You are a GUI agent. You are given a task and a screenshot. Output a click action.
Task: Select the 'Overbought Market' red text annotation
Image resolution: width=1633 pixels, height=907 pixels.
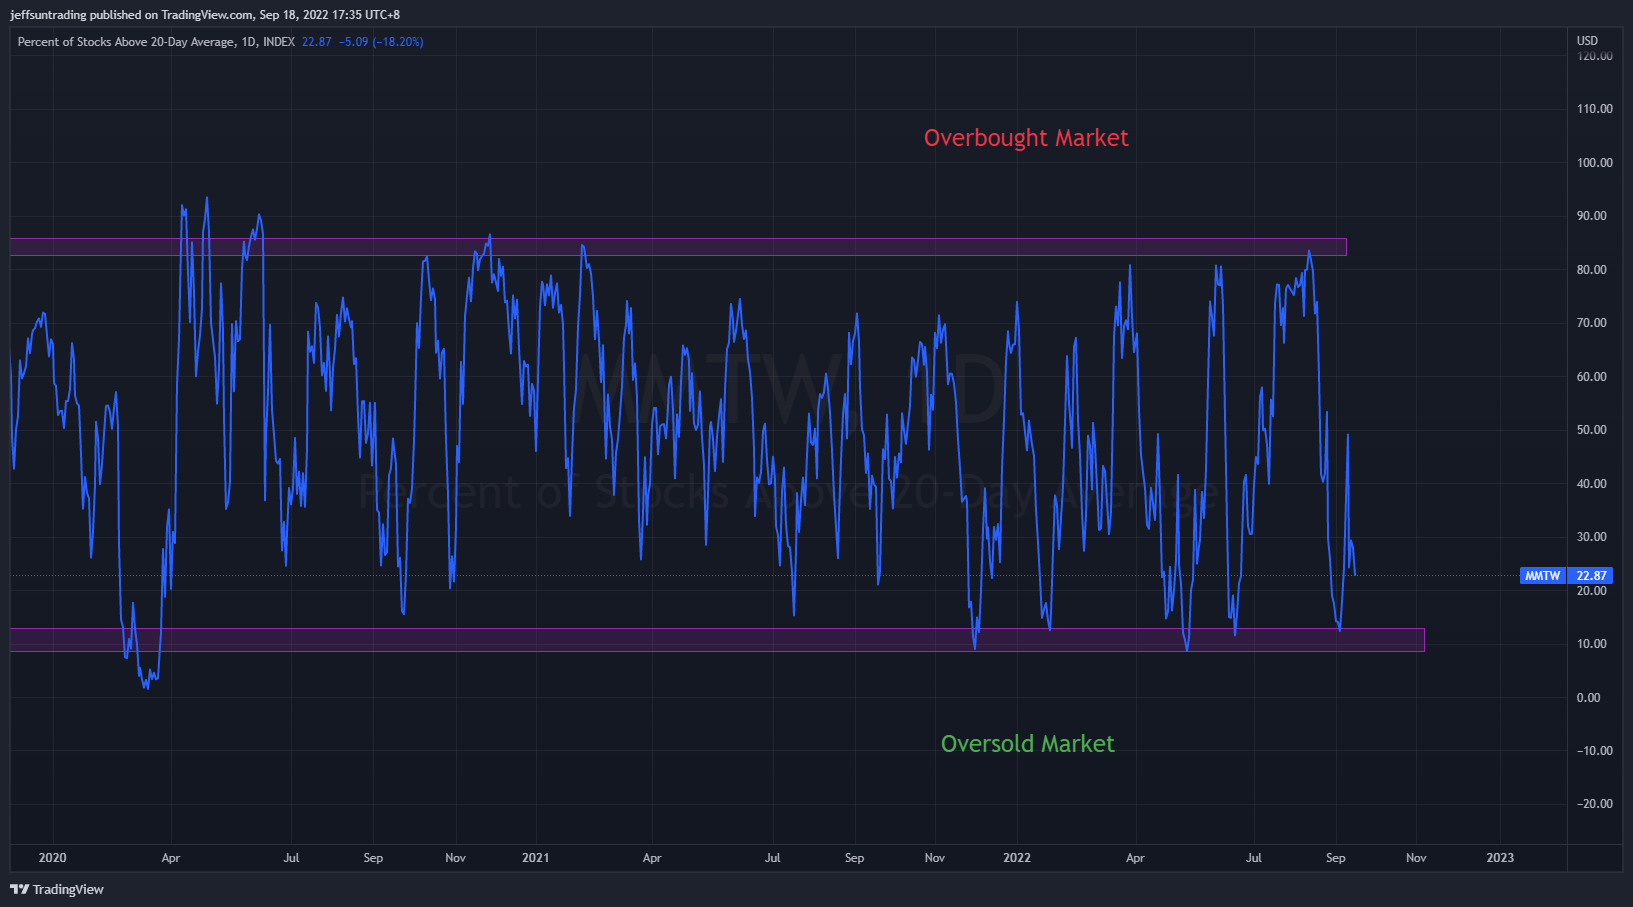pos(1025,138)
